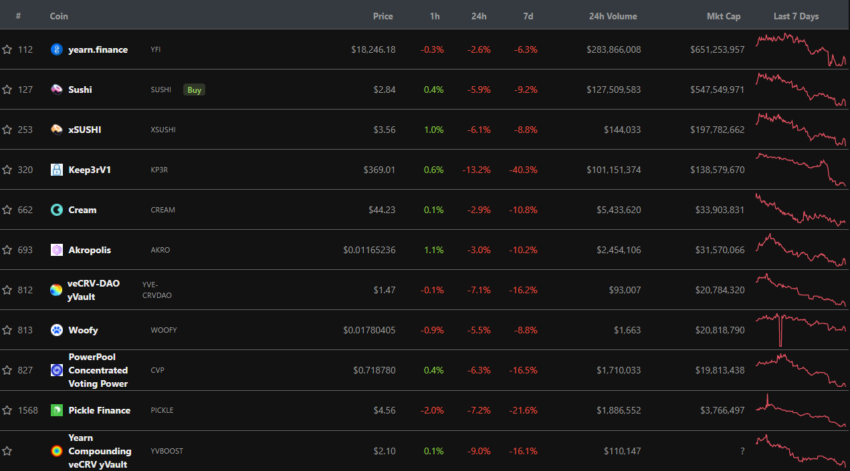Click the yearn.finance coin logo icon
850x471 pixels.
tap(56, 49)
